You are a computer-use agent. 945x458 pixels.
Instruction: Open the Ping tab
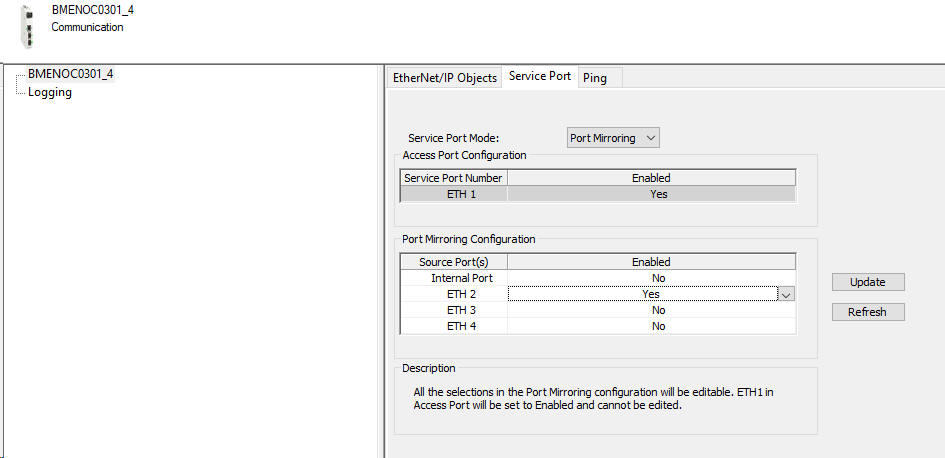[x=595, y=78]
